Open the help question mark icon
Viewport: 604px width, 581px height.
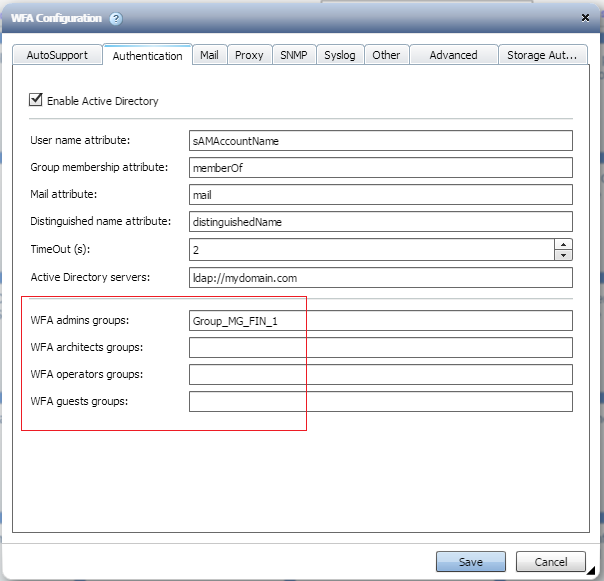[116, 18]
